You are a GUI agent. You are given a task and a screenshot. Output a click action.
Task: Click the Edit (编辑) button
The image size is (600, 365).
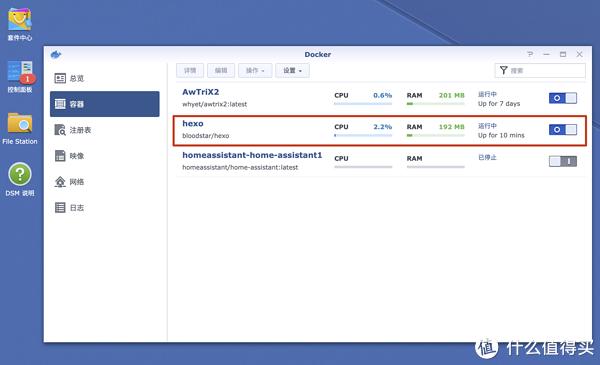(221, 70)
